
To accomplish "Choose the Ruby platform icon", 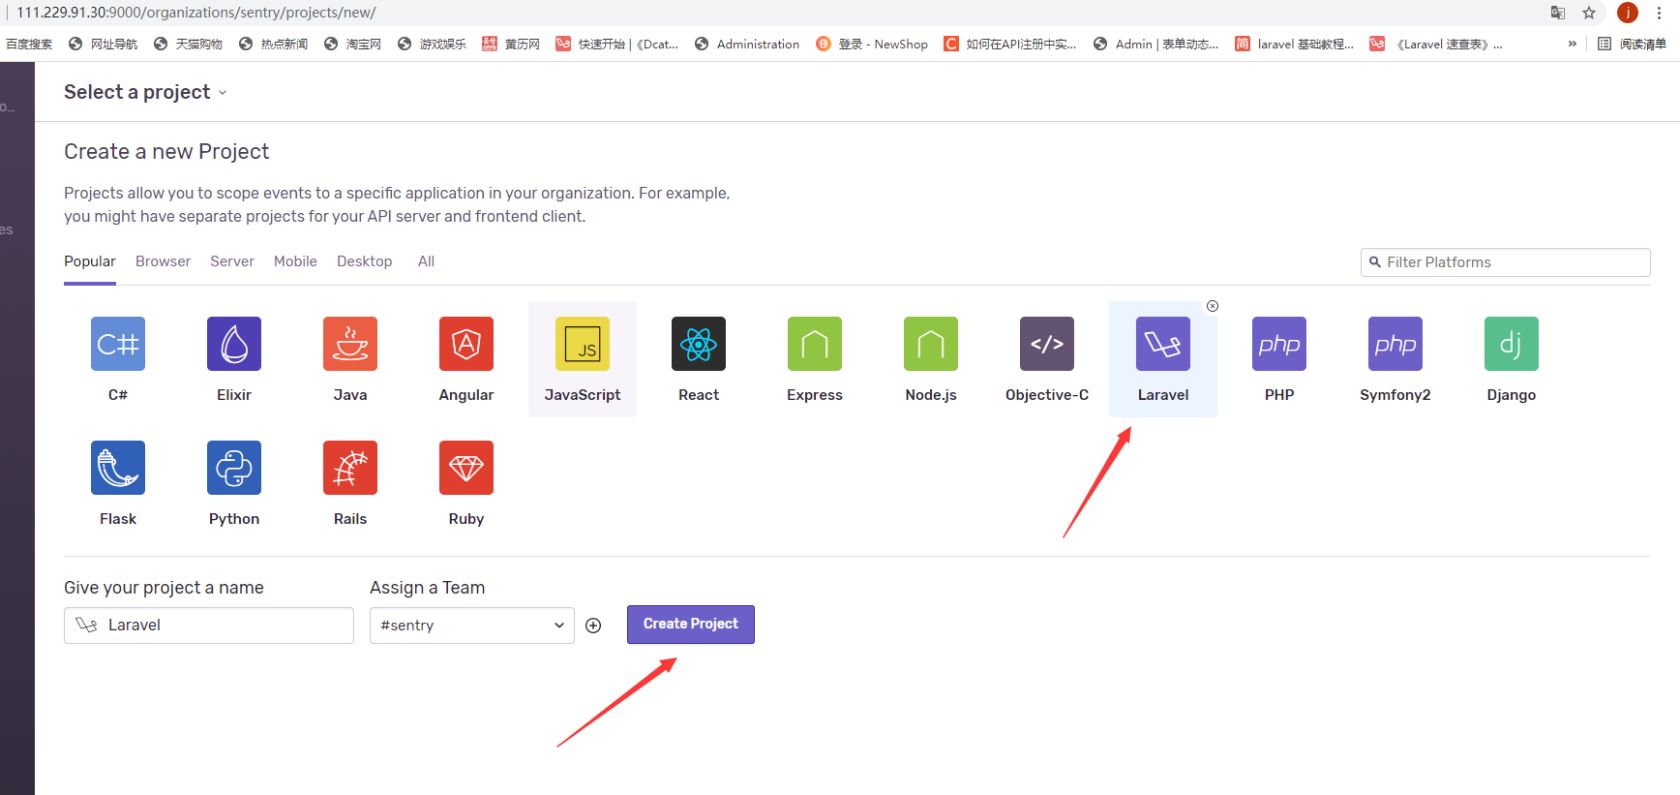I will click(466, 468).
